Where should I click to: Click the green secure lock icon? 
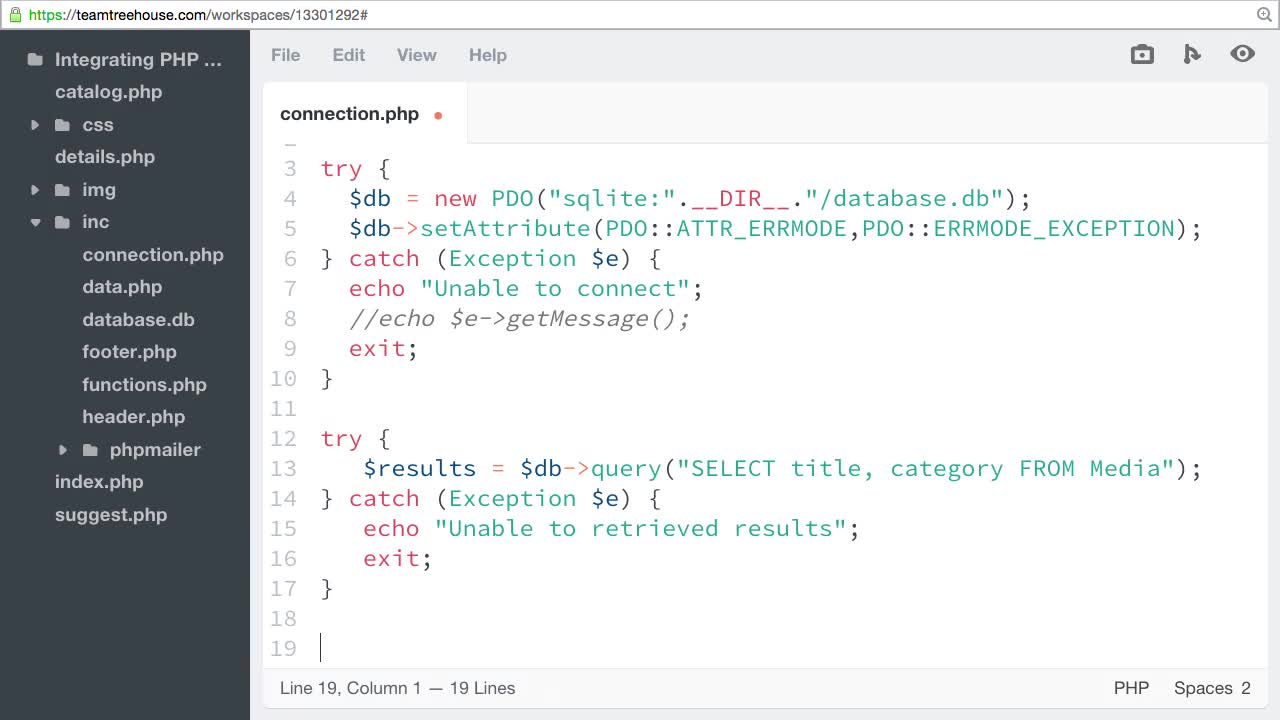tap(14, 15)
